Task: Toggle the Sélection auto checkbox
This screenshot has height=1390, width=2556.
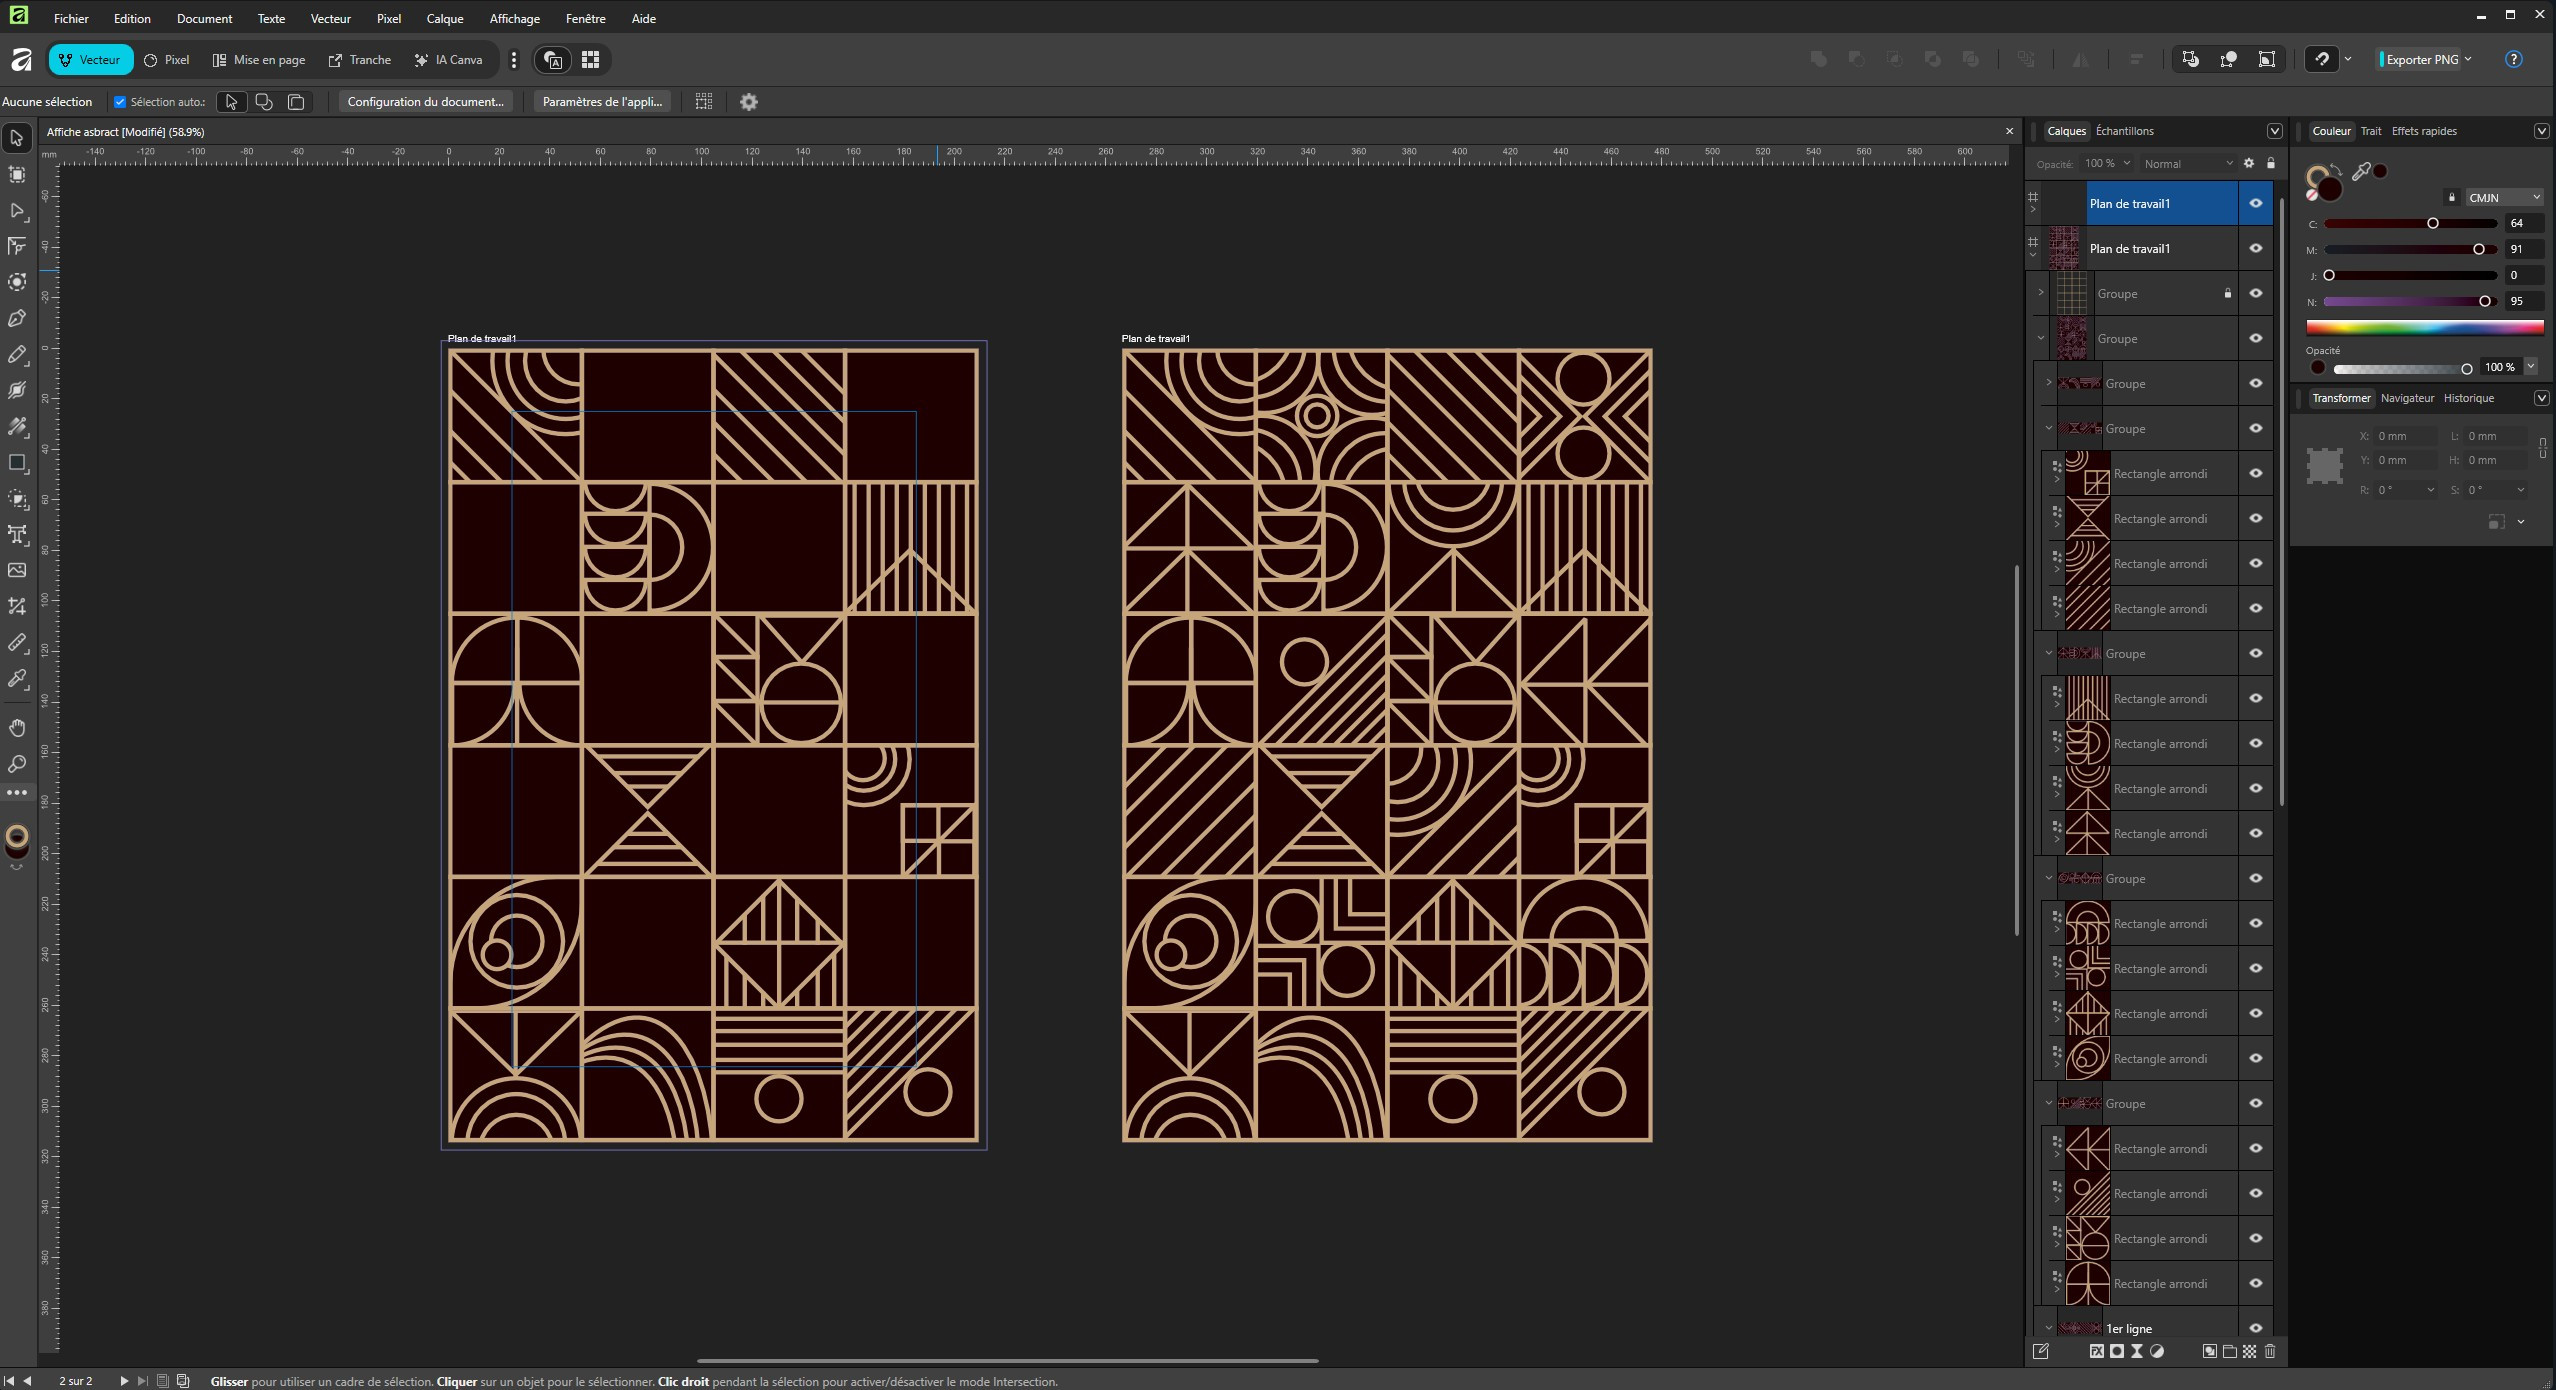Action: click(120, 102)
